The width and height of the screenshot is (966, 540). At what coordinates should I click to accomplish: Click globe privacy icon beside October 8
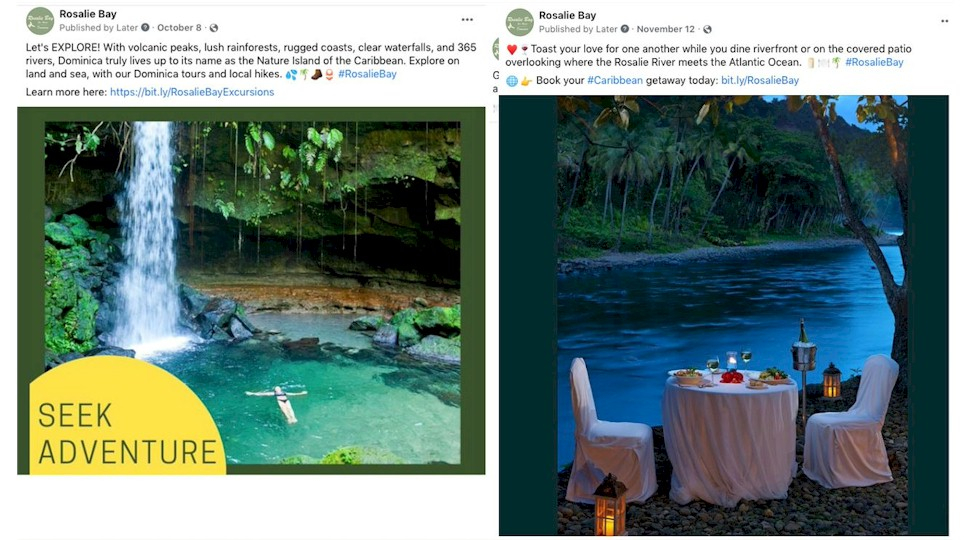214,28
